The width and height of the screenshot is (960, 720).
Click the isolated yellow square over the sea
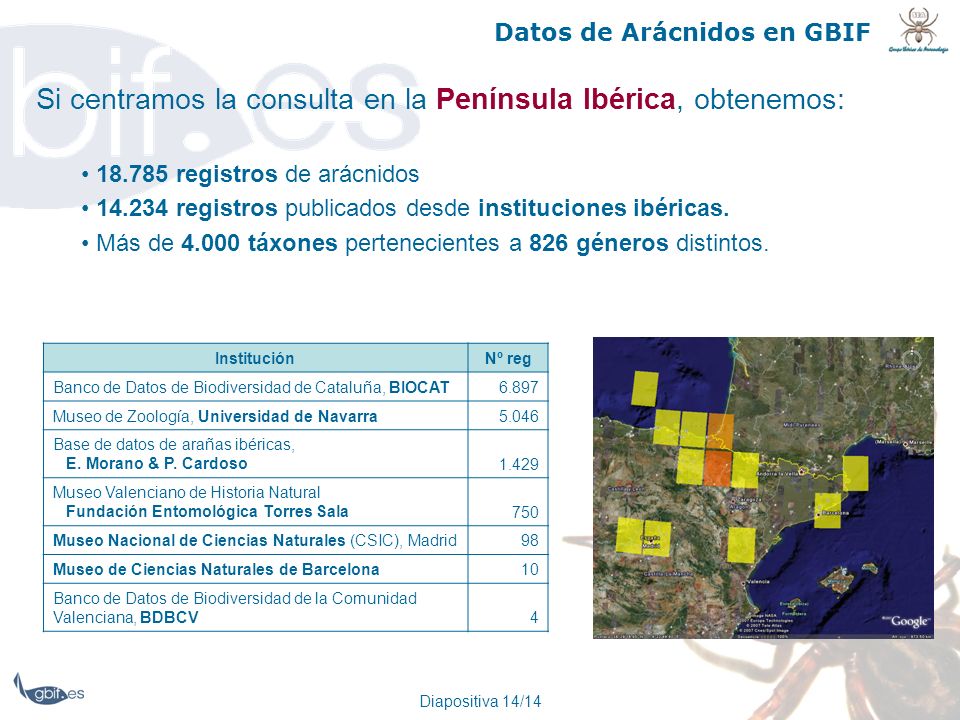click(x=645, y=389)
